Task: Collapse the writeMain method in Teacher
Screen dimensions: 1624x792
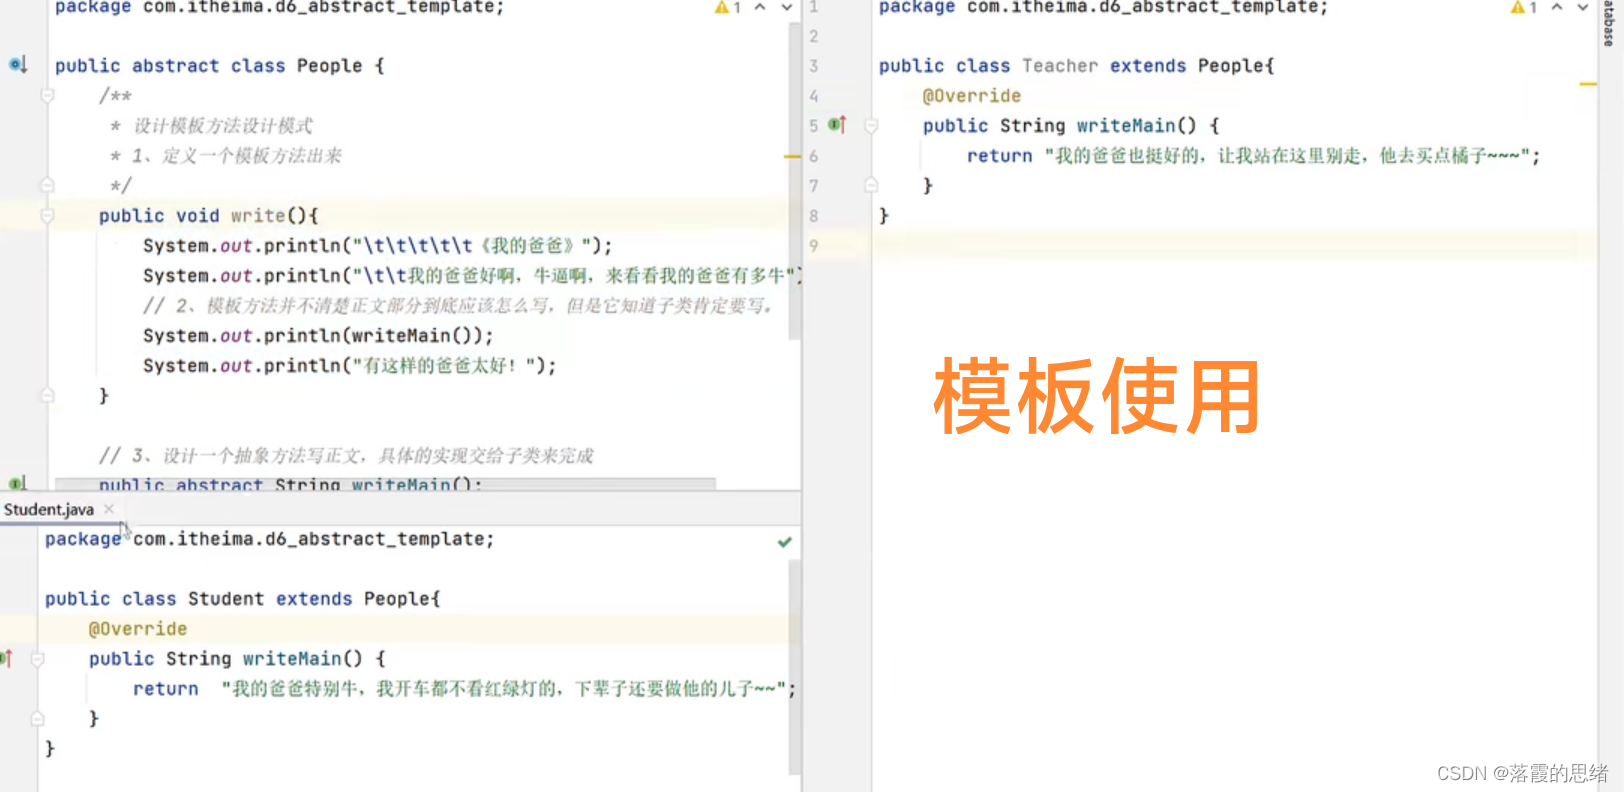Action: (871, 126)
